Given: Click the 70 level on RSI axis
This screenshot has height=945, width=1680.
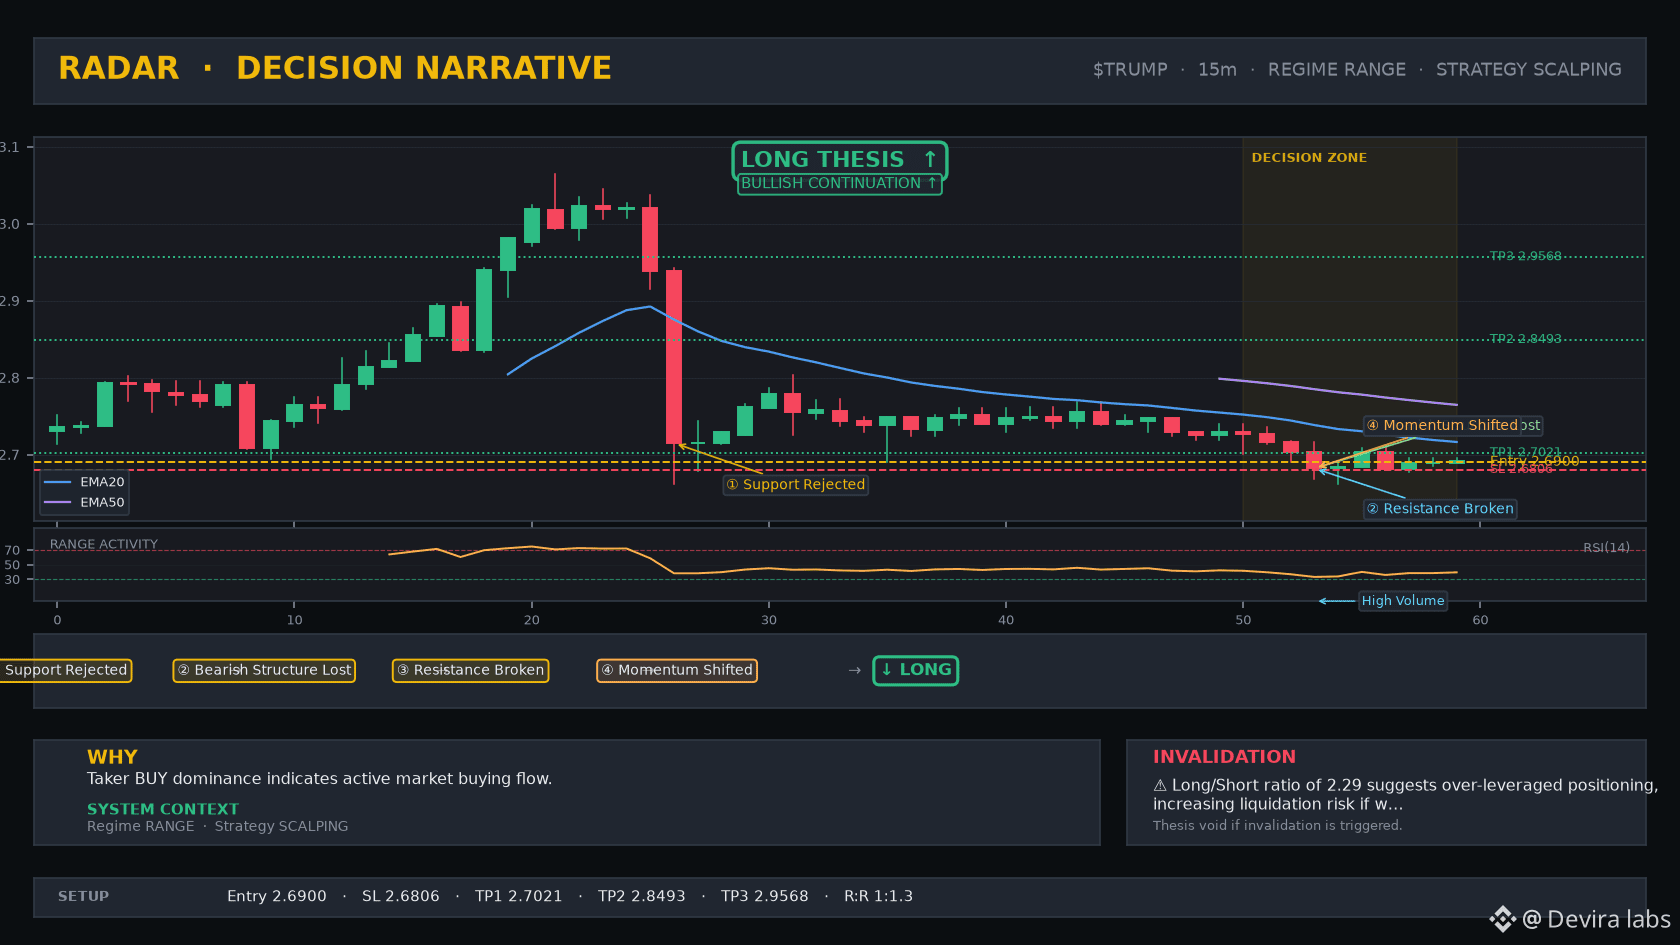Looking at the screenshot, I should (x=12, y=551).
